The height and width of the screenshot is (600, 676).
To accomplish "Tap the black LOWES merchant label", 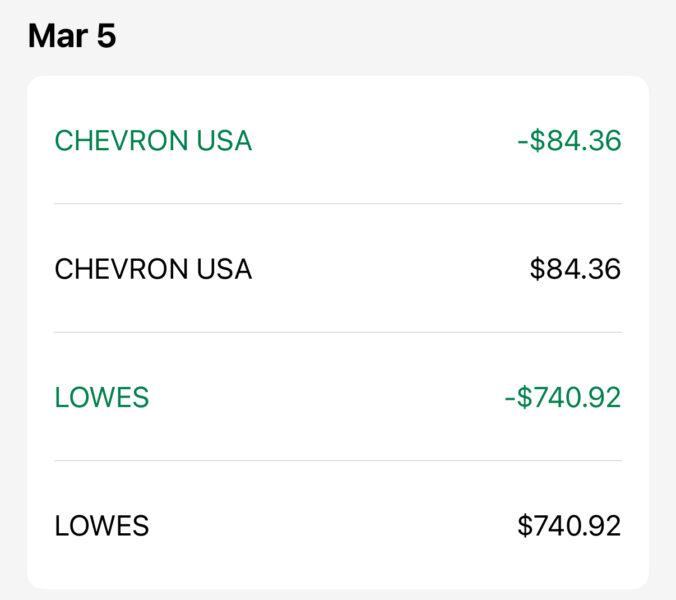I will 102,525.
